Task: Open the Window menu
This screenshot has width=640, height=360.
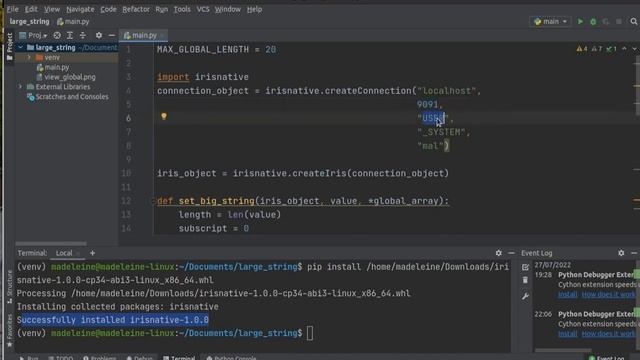Action: point(228,9)
